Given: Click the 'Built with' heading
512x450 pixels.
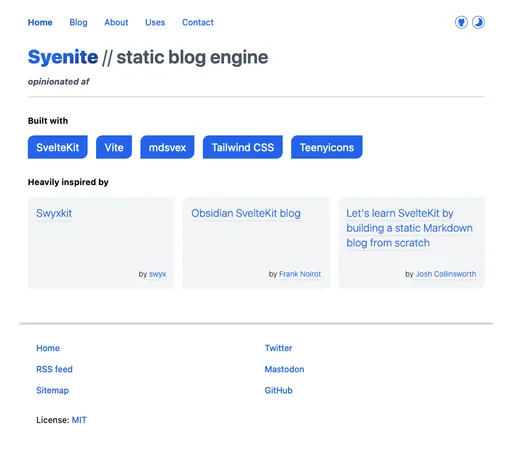Looking at the screenshot, I should (x=48, y=121).
